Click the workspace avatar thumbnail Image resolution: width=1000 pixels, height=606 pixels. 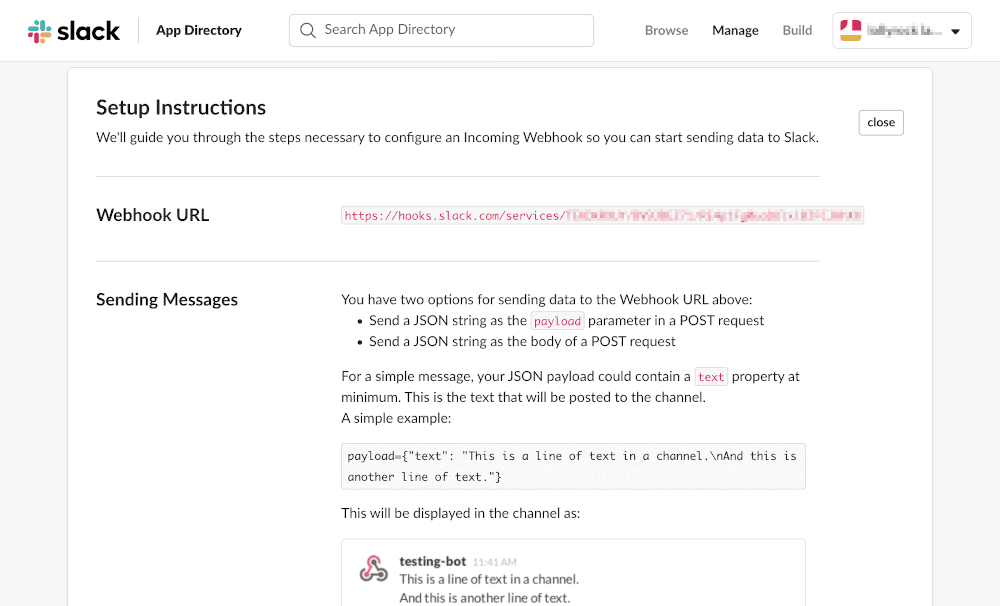(850, 30)
